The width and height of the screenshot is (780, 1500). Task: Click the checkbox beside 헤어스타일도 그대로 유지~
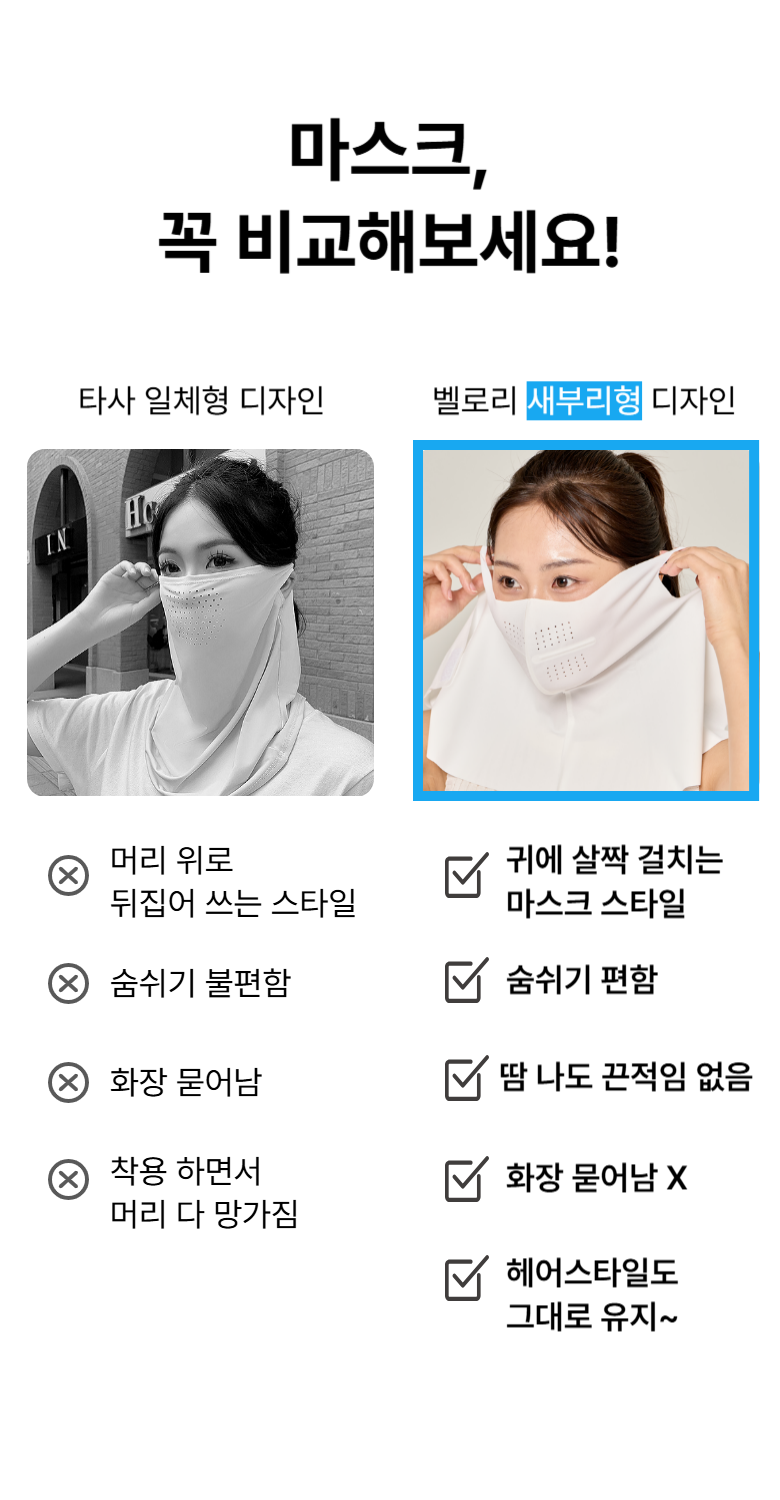pyautogui.click(x=466, y=1278)
